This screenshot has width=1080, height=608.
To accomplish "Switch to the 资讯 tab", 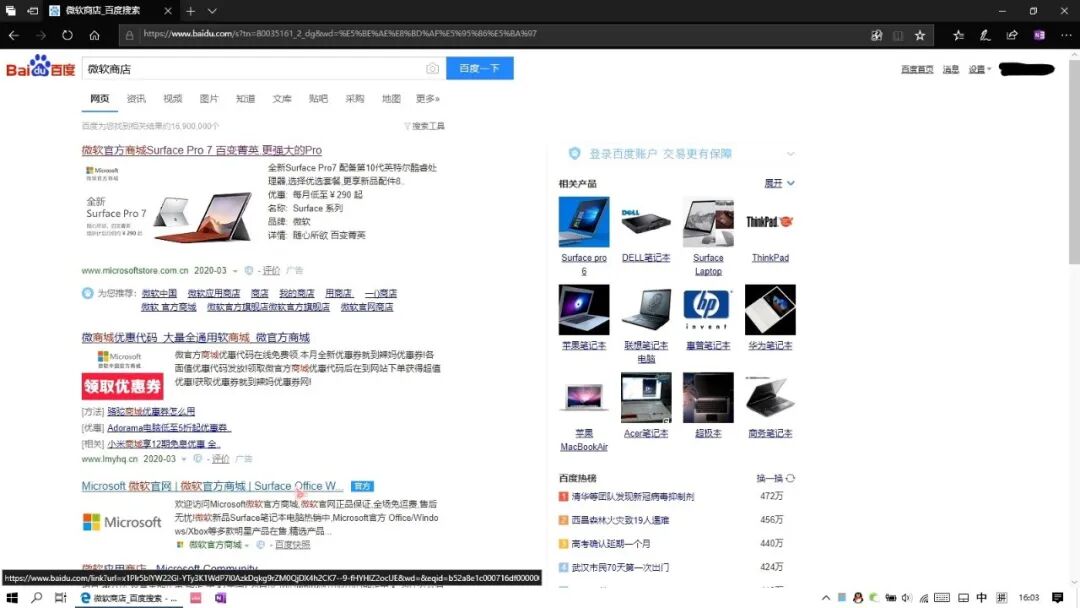I will (136, 98).
